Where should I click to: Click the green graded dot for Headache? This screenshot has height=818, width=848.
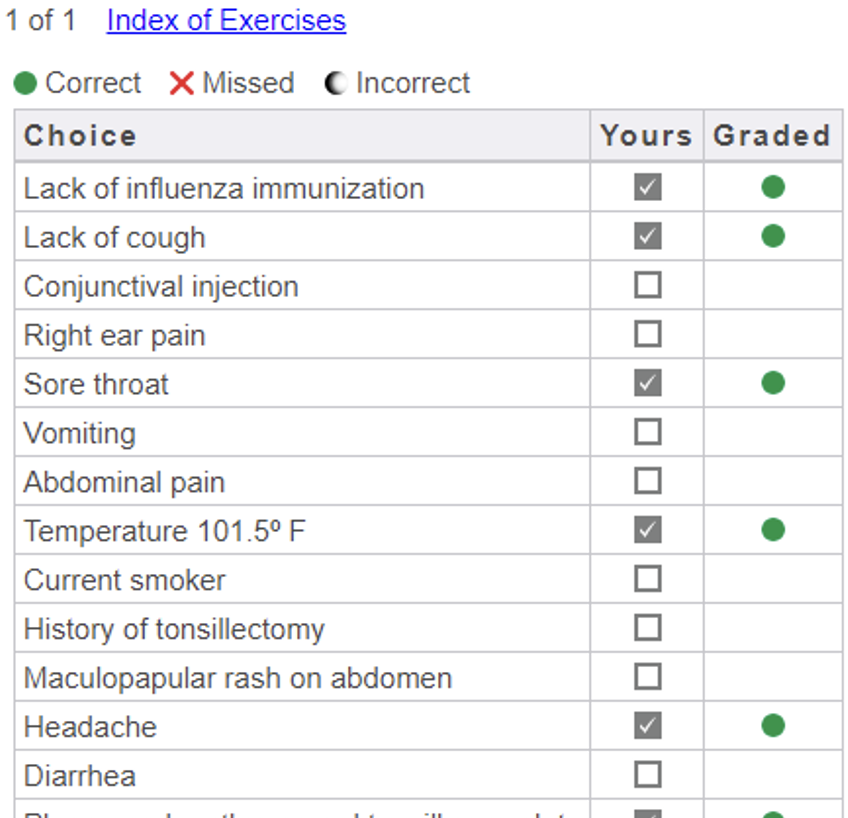point(773,726)
